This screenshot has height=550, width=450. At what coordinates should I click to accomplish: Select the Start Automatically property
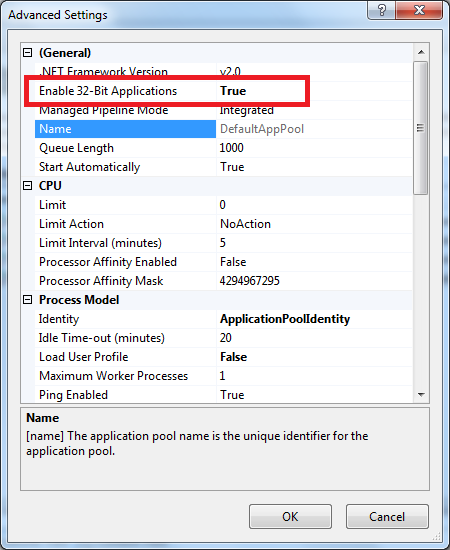(x=89, y=167)
